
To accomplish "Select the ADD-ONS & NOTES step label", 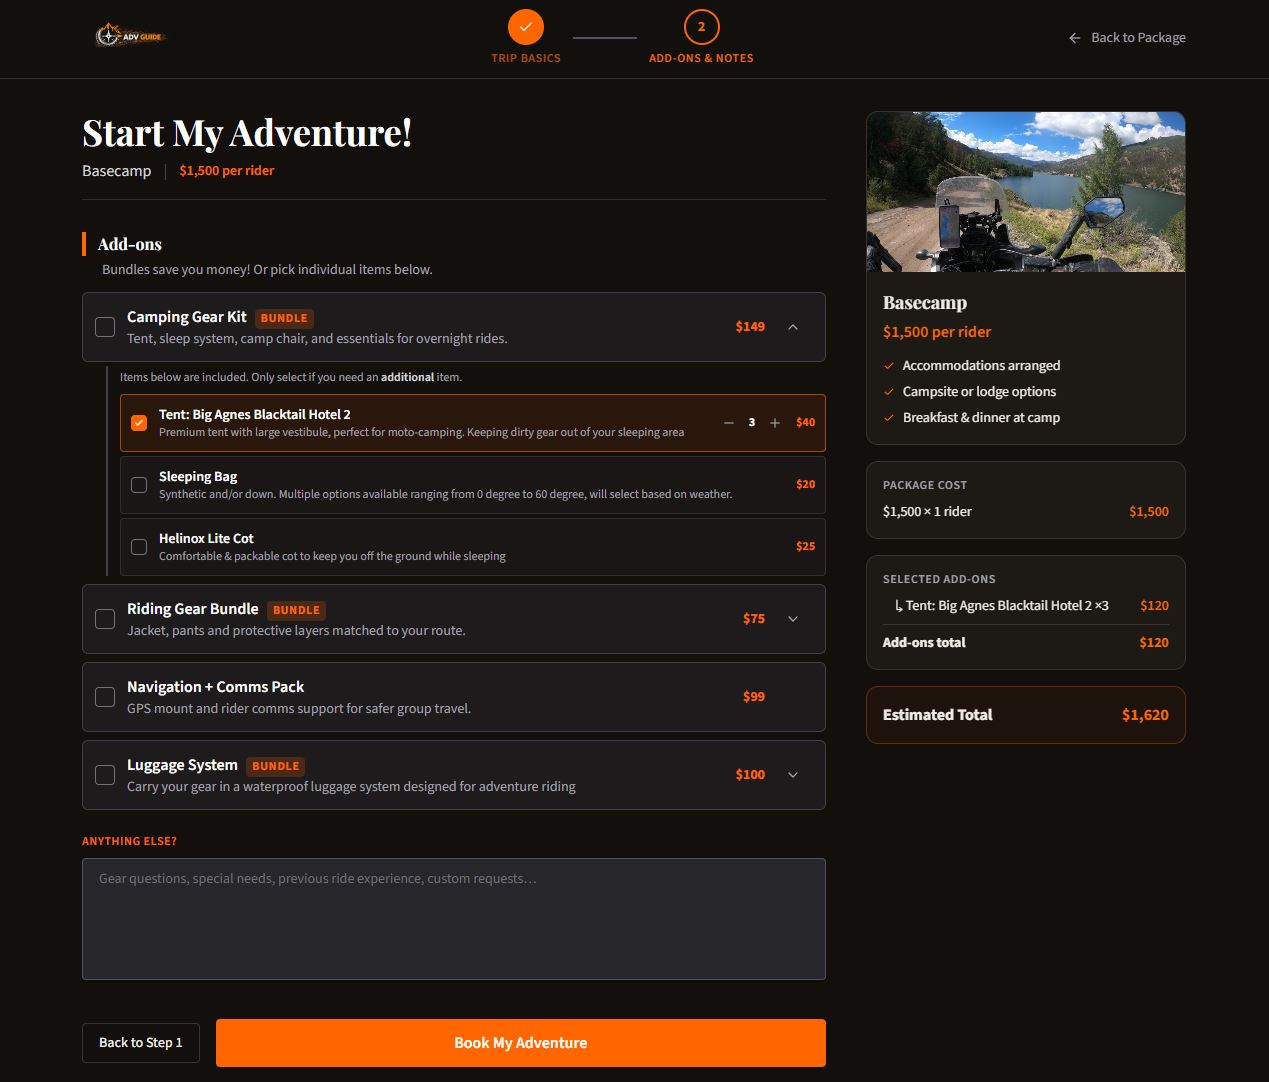I will pos(701,58).
